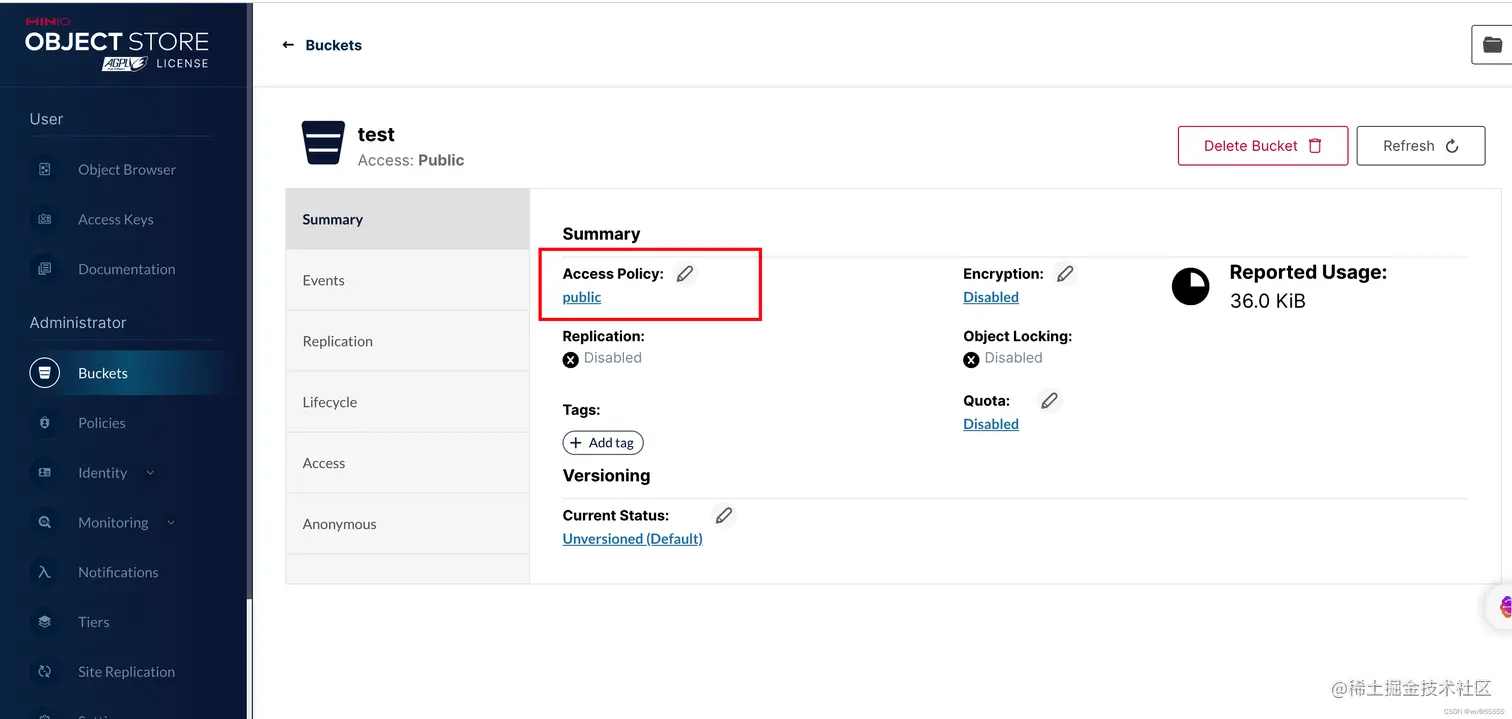Click the Add tag button

603,443
